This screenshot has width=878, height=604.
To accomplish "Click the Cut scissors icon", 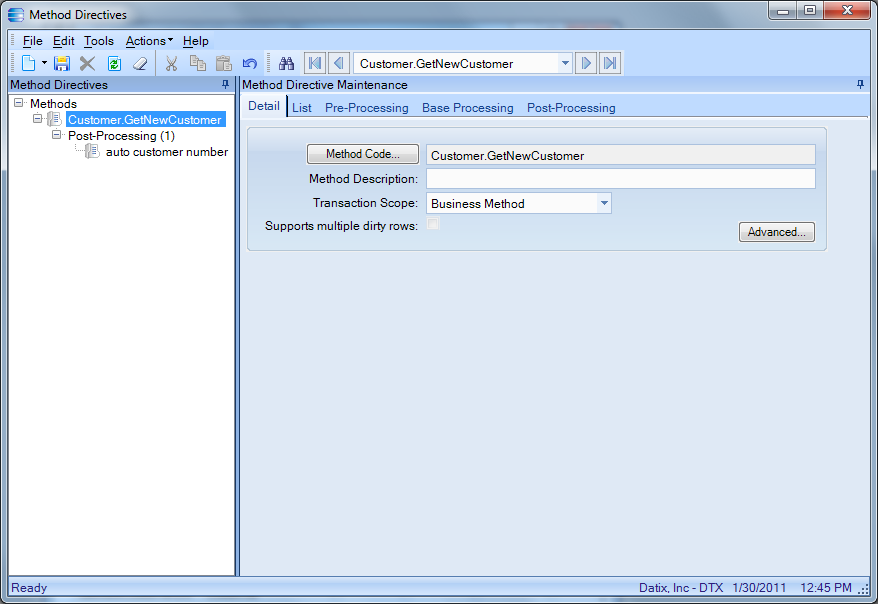I will click(171, 63).
